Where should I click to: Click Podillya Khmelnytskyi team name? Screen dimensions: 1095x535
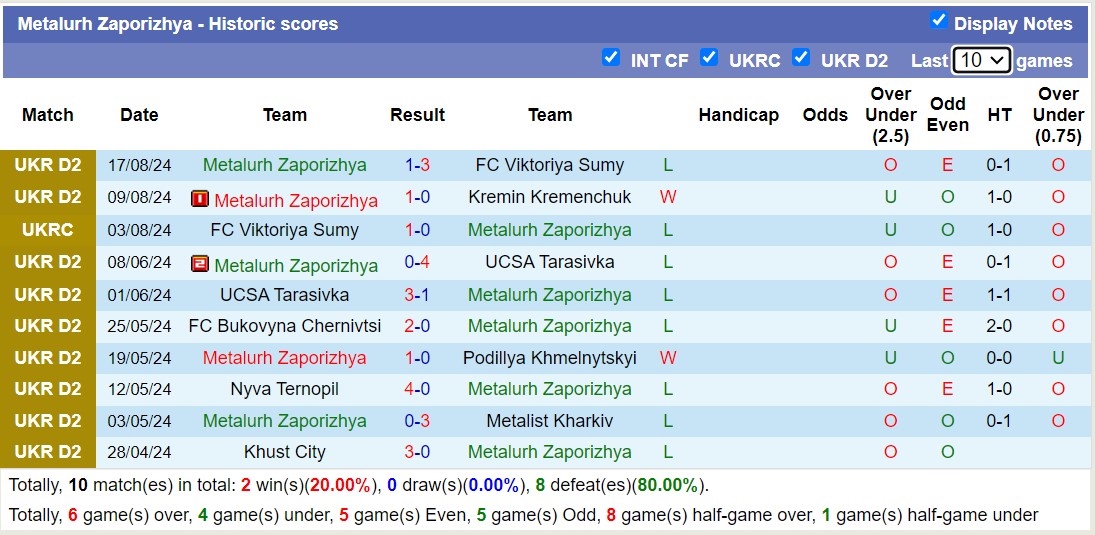coord(550,358)
